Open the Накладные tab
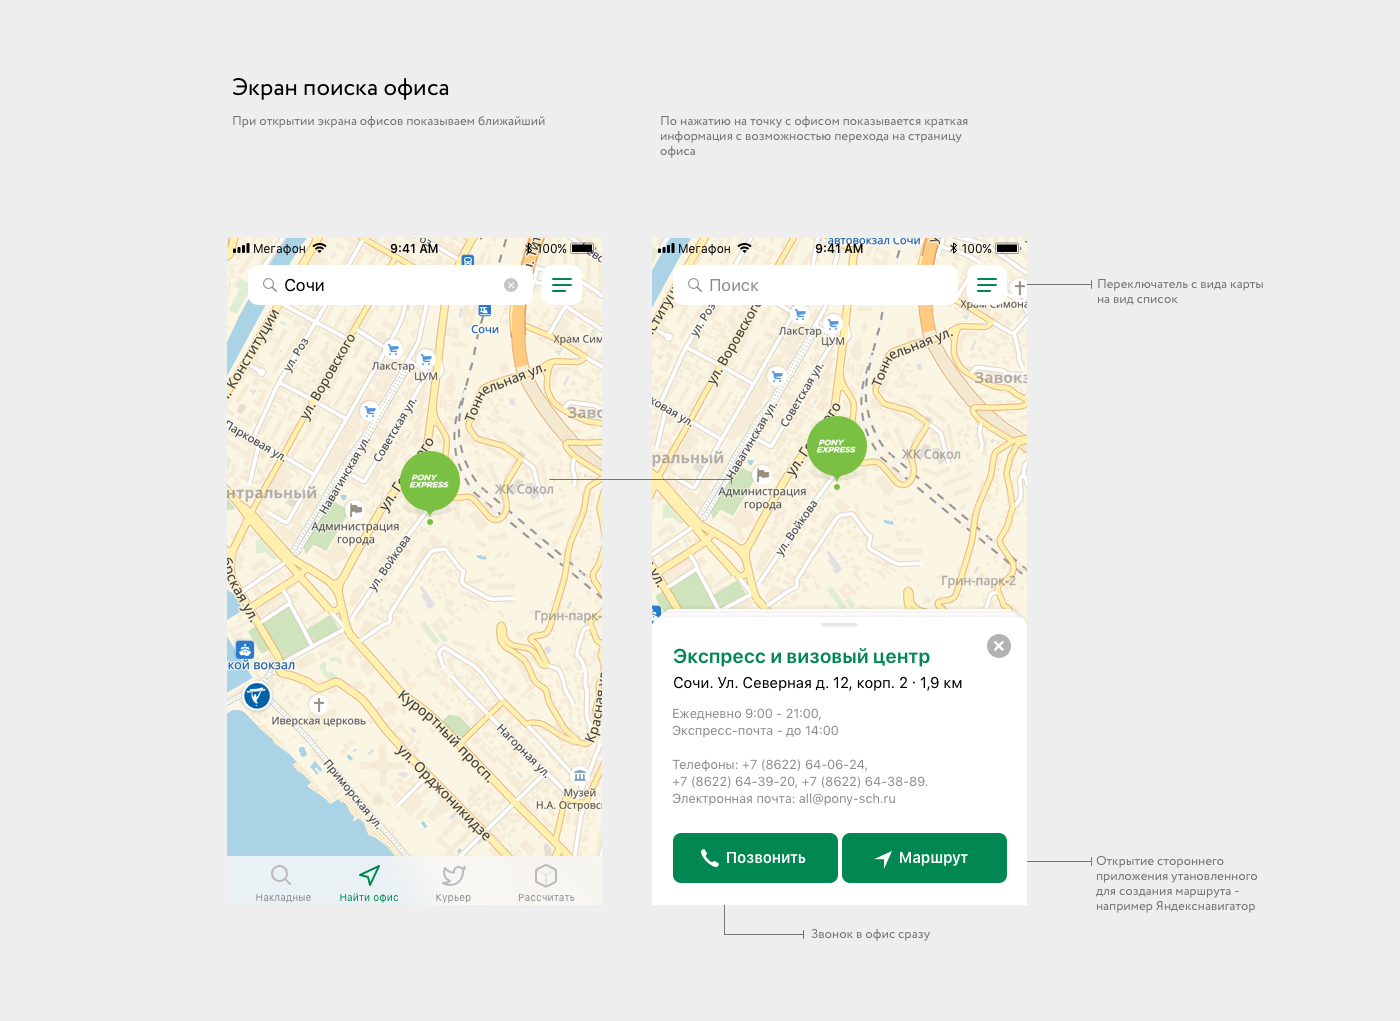The image size is (1400, 1021). pos(283,883)
